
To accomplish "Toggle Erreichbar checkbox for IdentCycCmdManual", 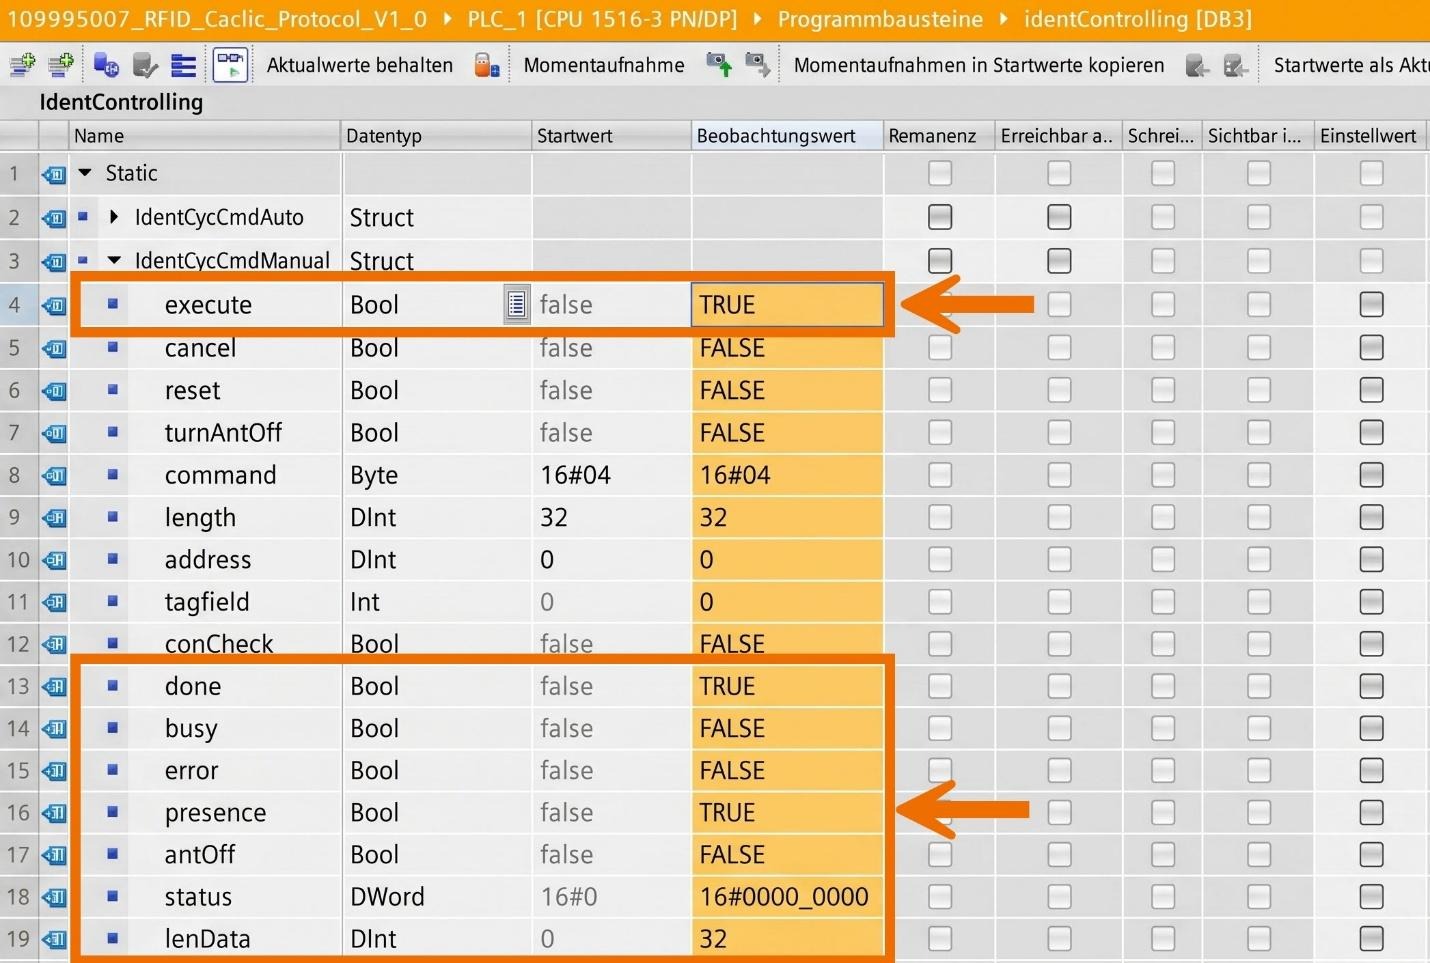I will pyautogui.click(x=1059, y=260).
